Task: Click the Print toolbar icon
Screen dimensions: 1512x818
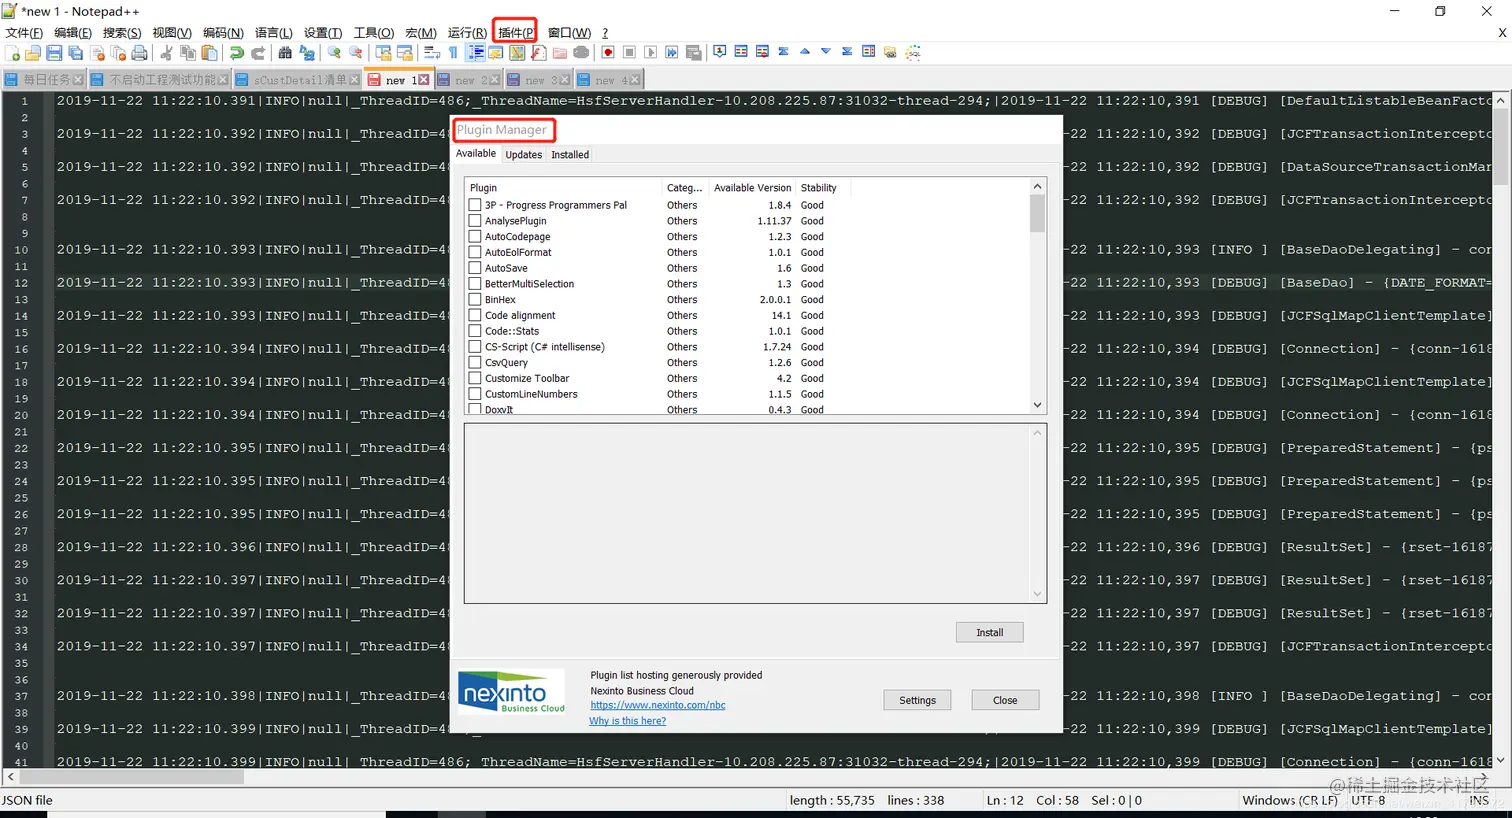Action: (139, 52)
